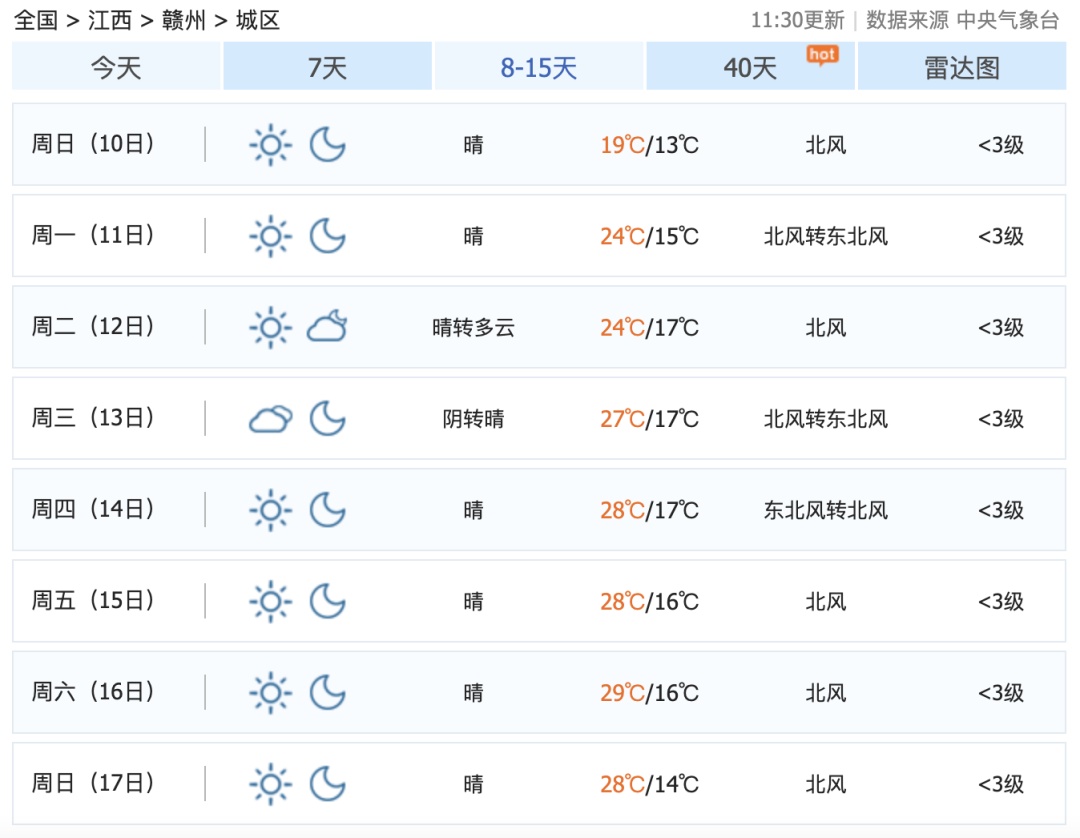Screen dimensions: 1080x838
Task: Open the 8-15天 forecast tab
Action: point(539,67)
